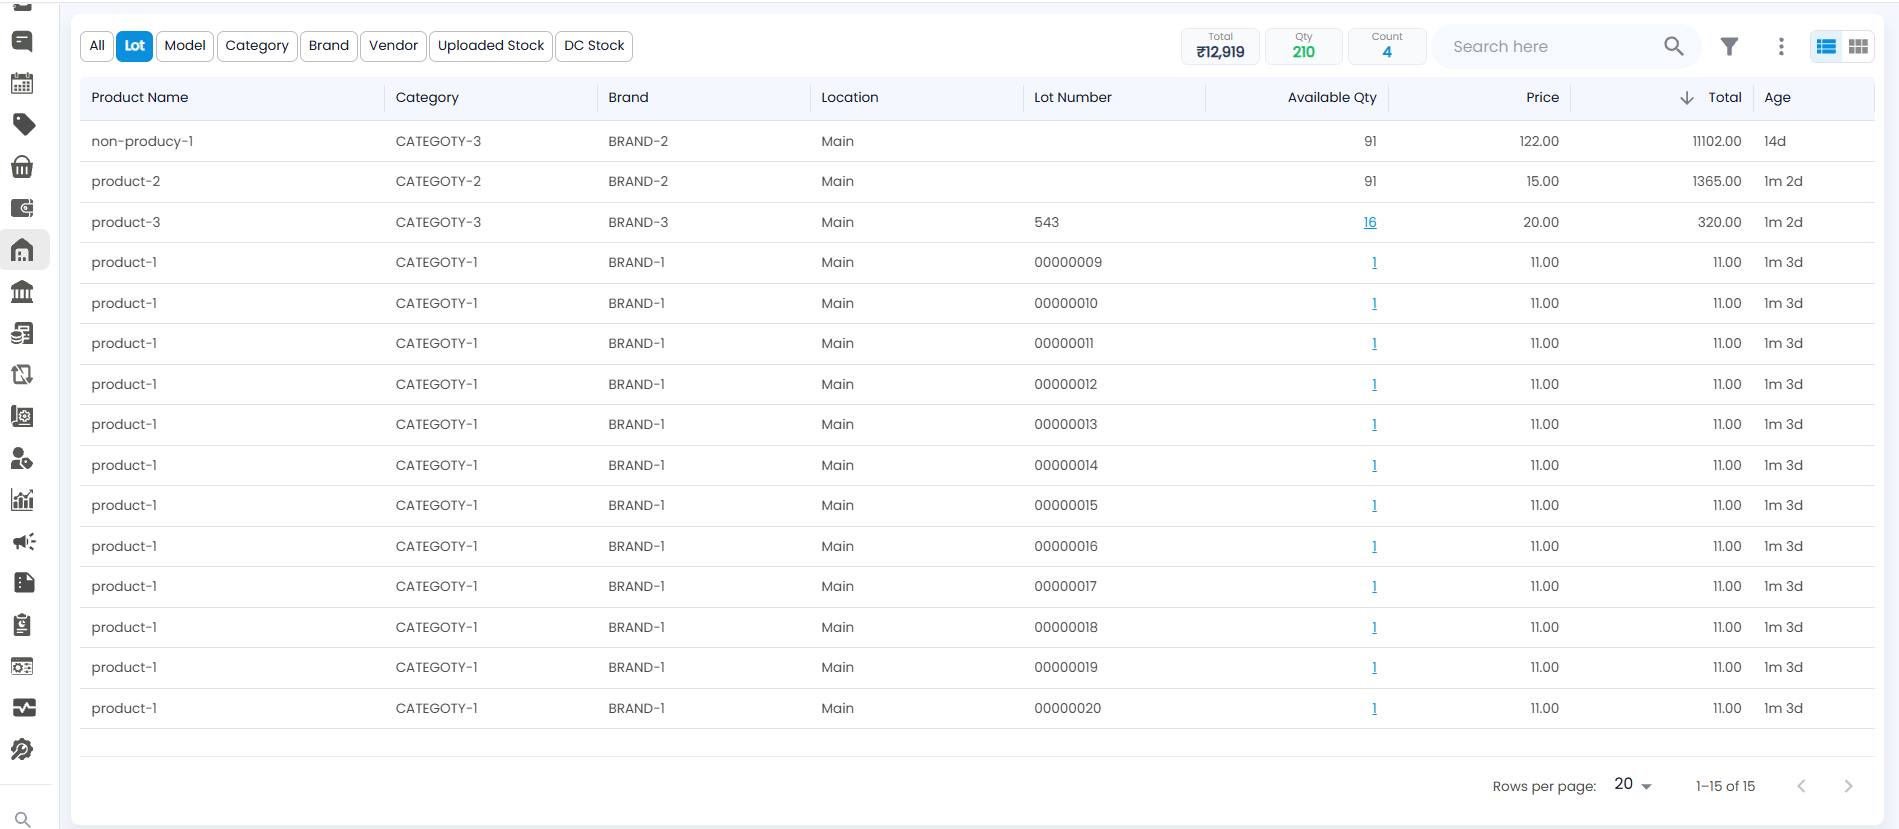Go to the previous page arrow
Image resolution: width=1899 pixels, height=829 pixels.
1801,786
